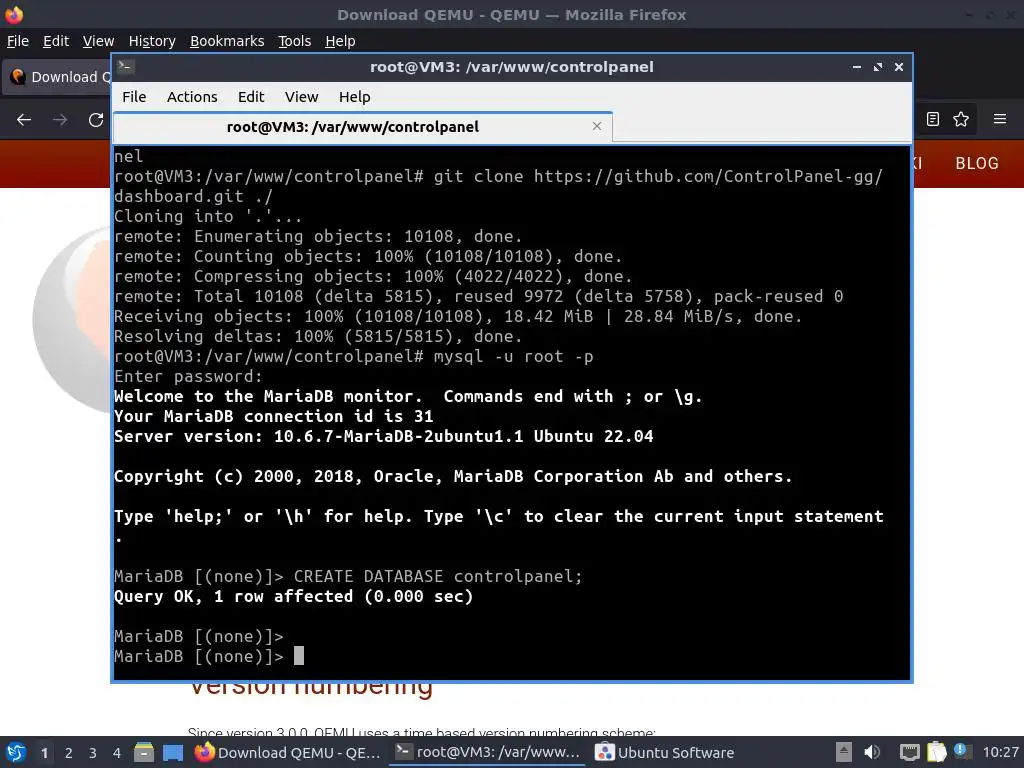Click the 'Enter password:' line in the terminal

tap(188, 377)
